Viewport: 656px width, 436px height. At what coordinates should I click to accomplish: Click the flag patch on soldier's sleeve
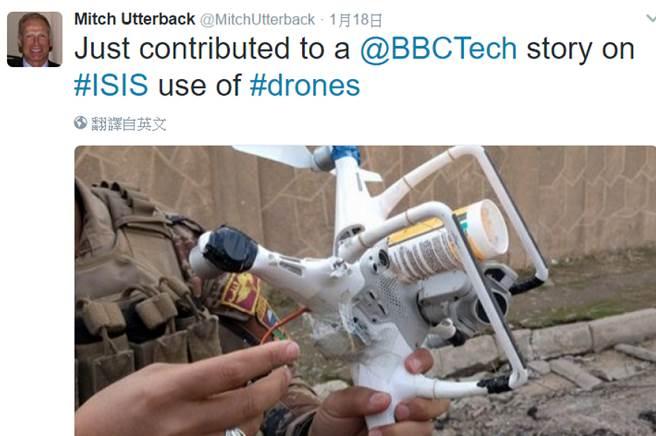click(243, 294)
